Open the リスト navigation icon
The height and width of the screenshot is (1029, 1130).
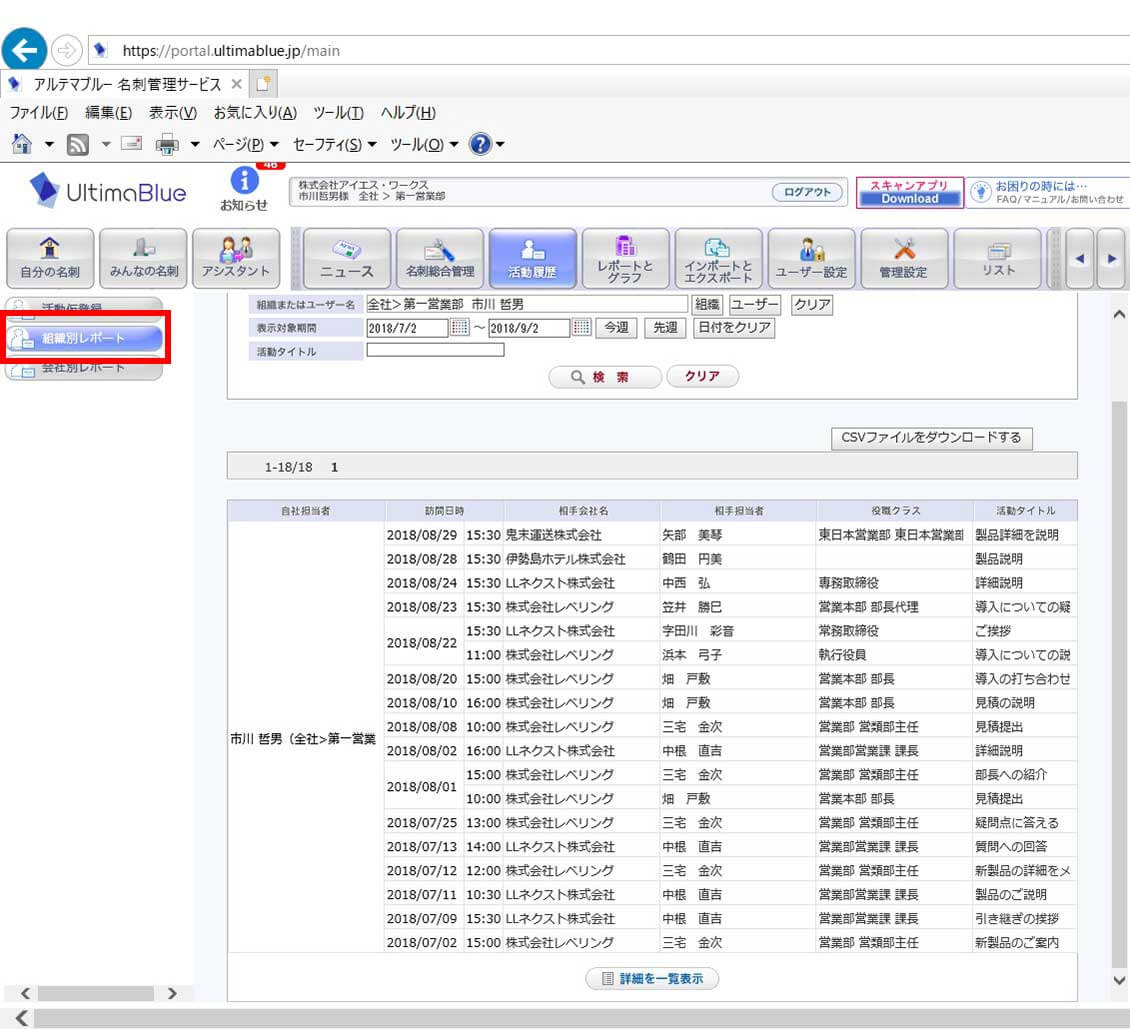click(997, 259)
